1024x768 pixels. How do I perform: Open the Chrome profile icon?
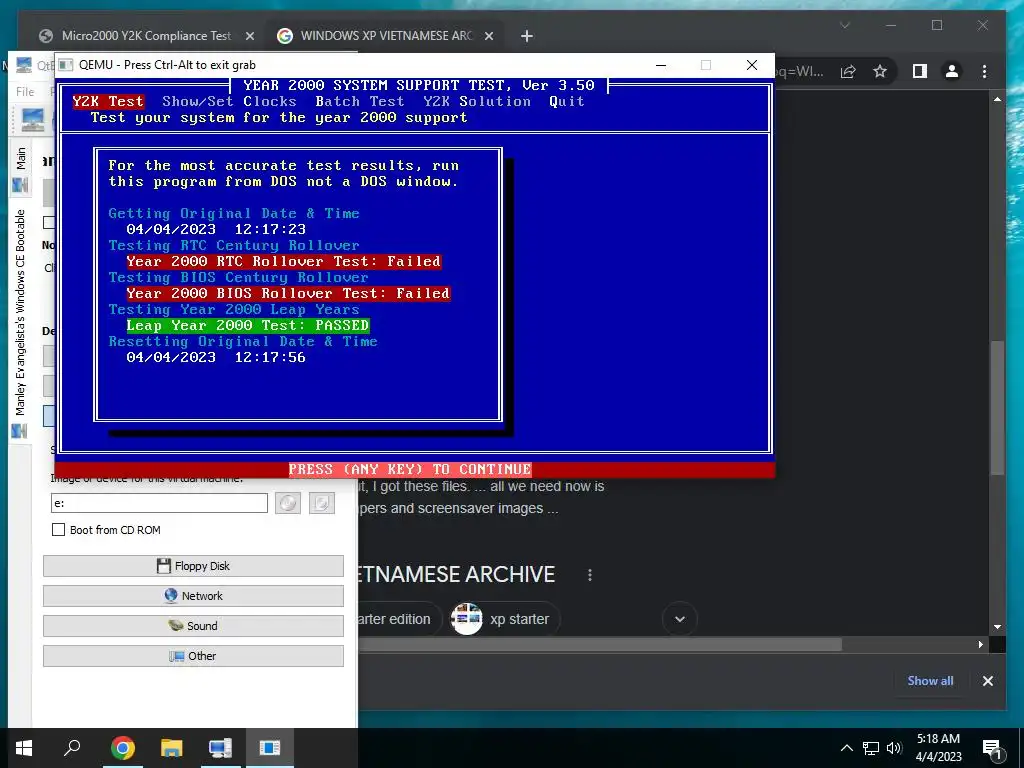(952, 71)
